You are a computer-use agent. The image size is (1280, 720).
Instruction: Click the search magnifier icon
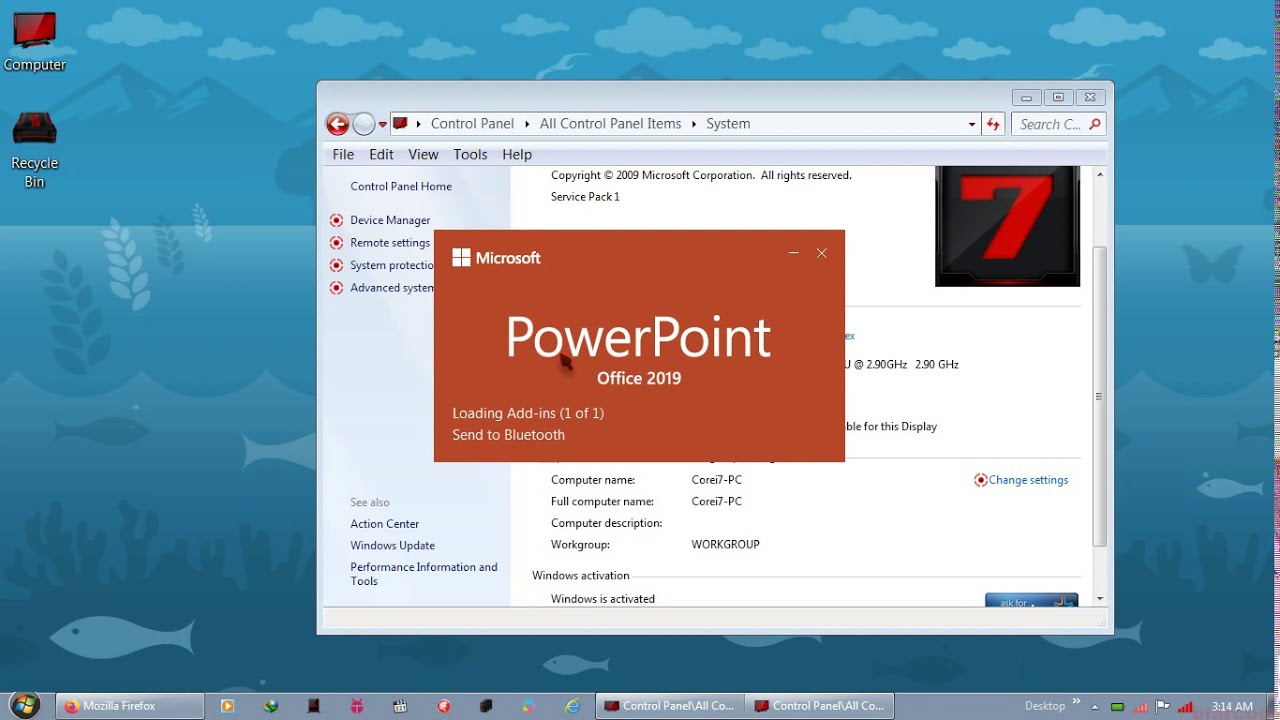(1095, 124)
